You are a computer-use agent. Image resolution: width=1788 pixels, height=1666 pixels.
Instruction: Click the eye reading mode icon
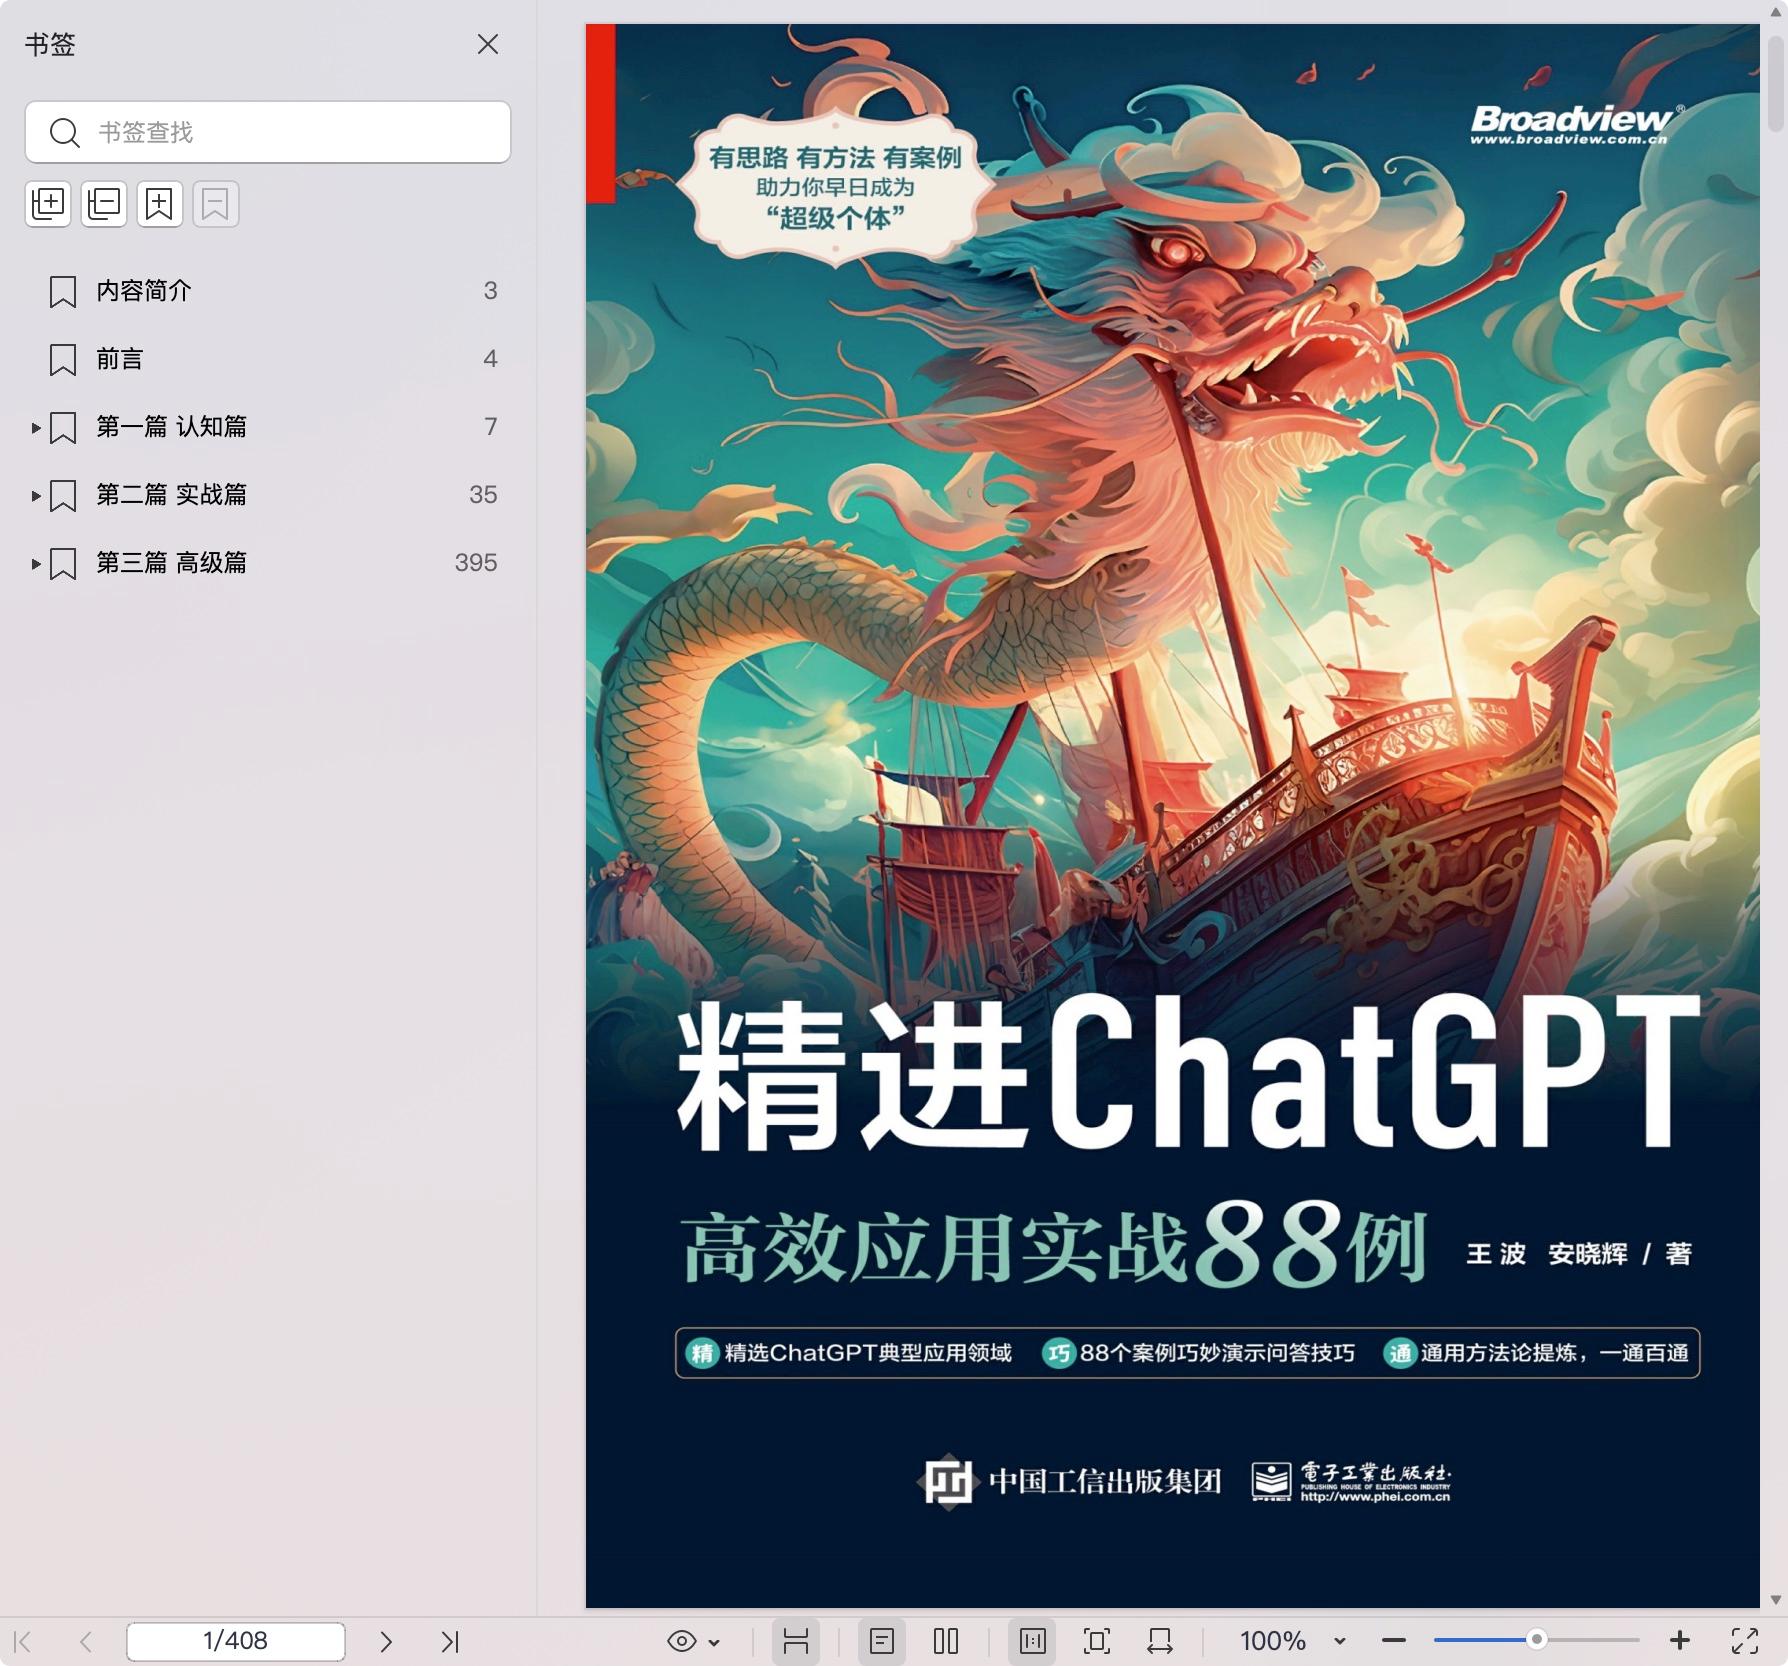[682, 1641]
